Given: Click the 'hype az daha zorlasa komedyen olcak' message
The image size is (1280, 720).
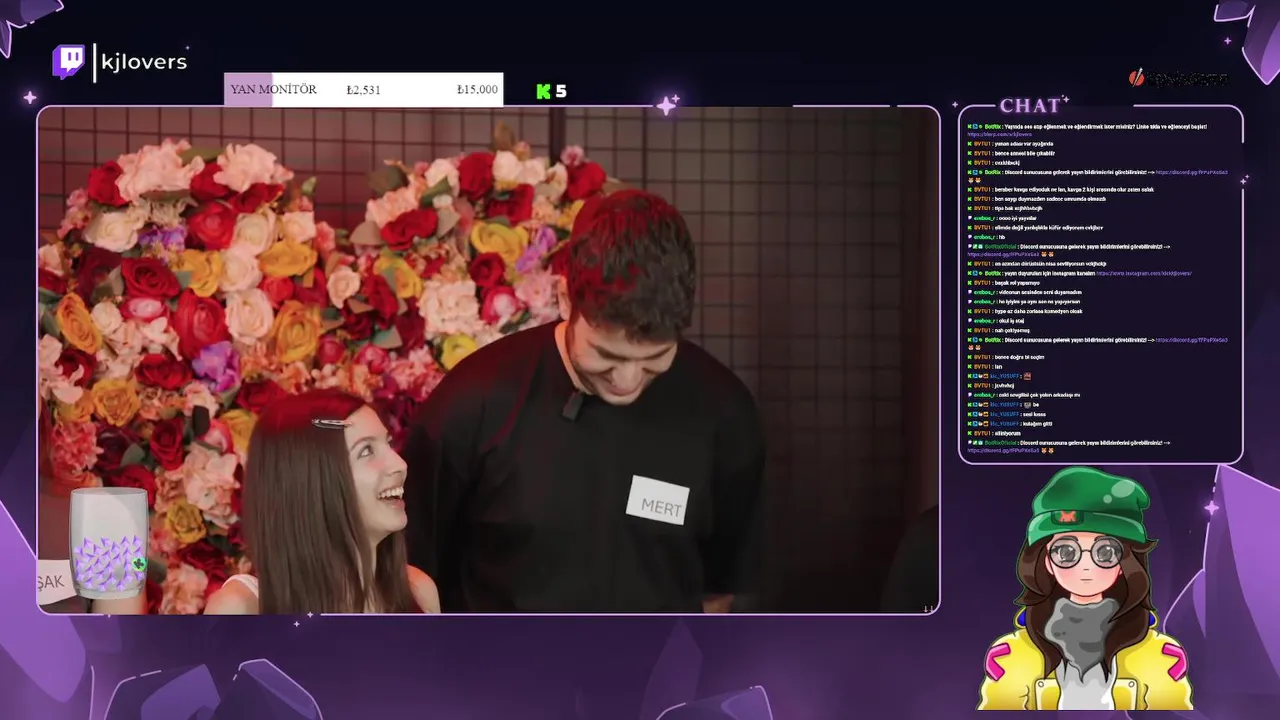Looking at the screenshot, I should tap(1025, 311).
